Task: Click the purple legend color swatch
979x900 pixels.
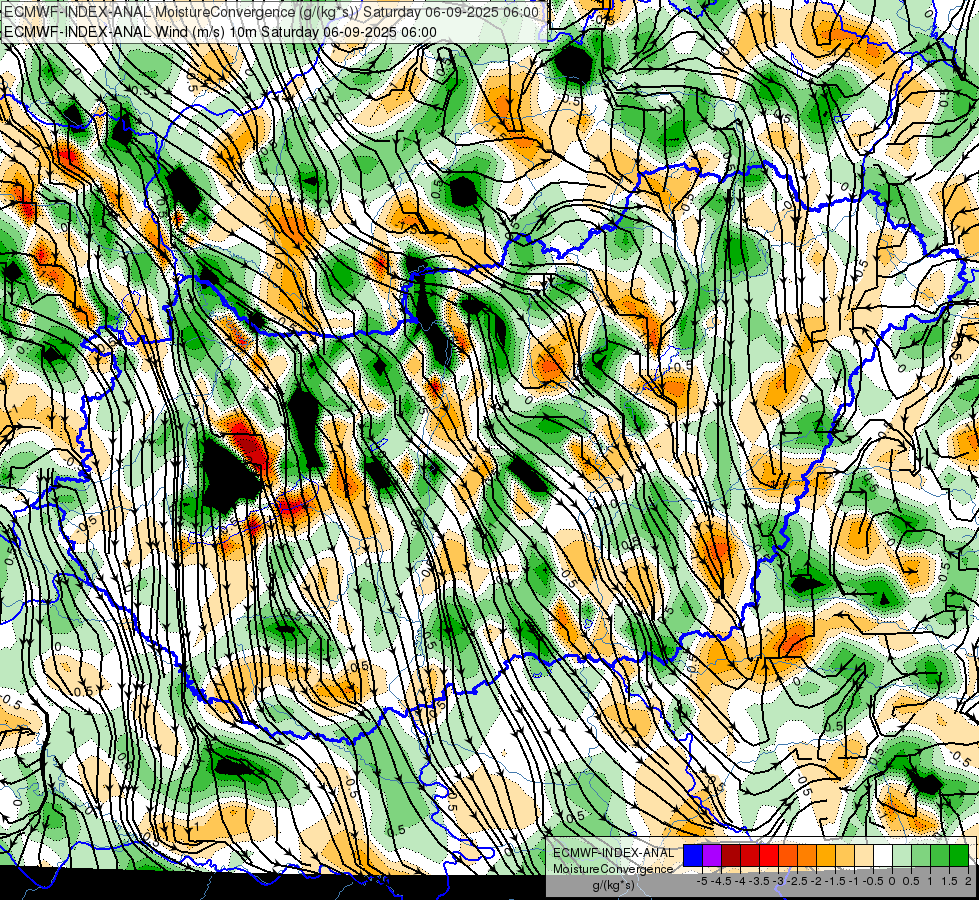Action: coord(712,856)
